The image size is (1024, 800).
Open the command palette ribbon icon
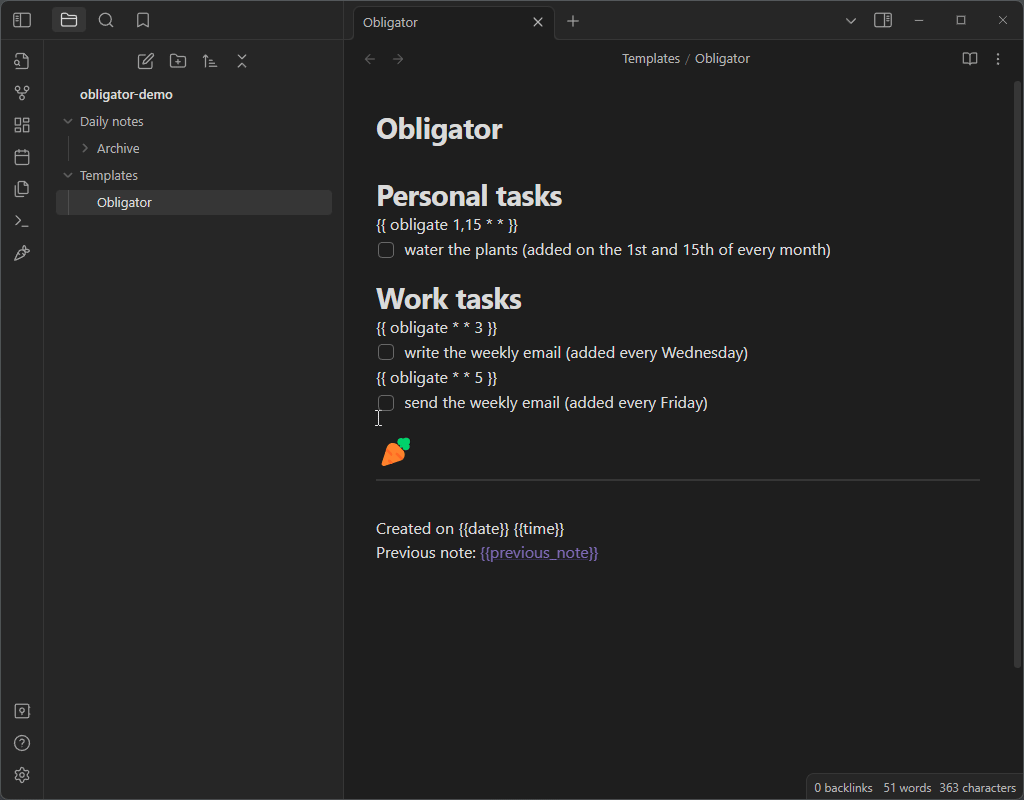pos(22,221)
